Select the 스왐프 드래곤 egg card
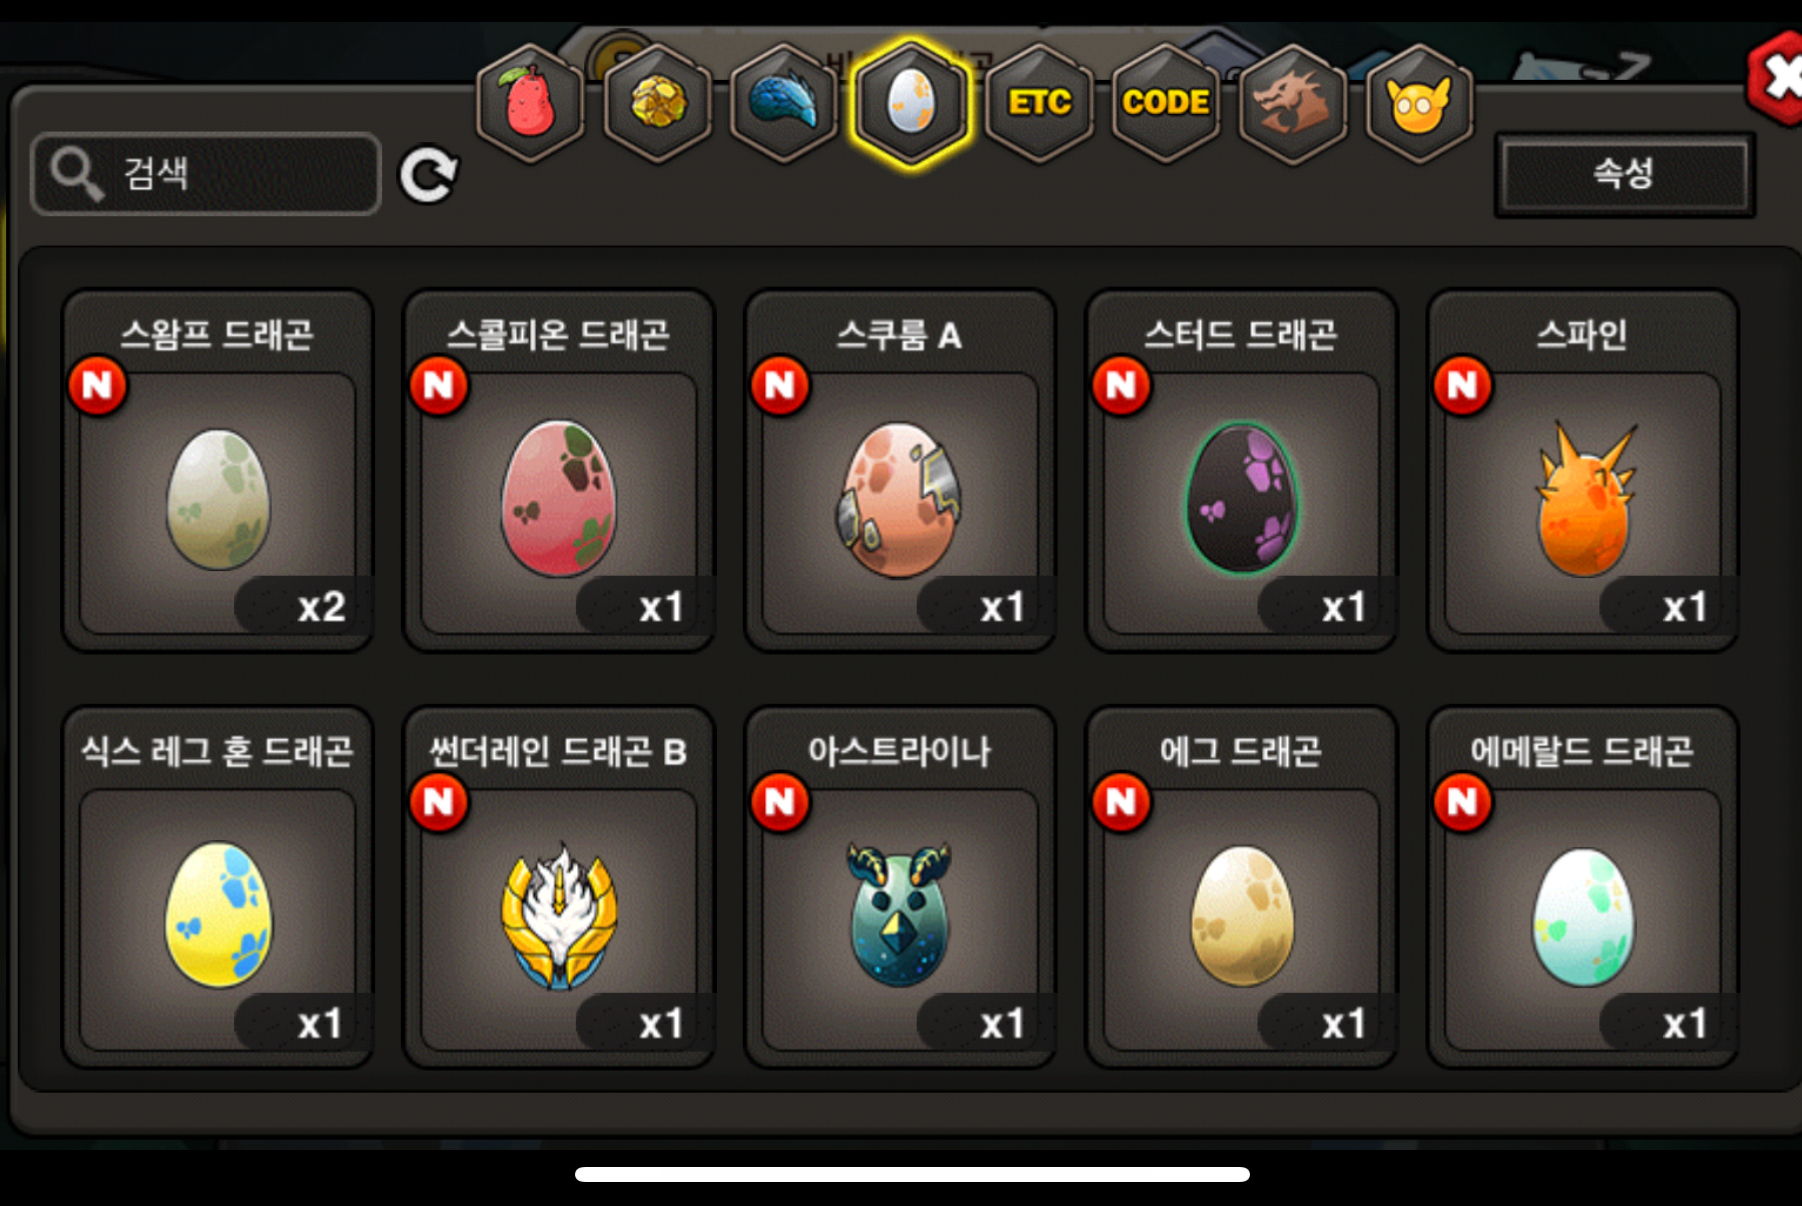The image size is (1802, 1206). pyautogui.click(x=217, y=471)
